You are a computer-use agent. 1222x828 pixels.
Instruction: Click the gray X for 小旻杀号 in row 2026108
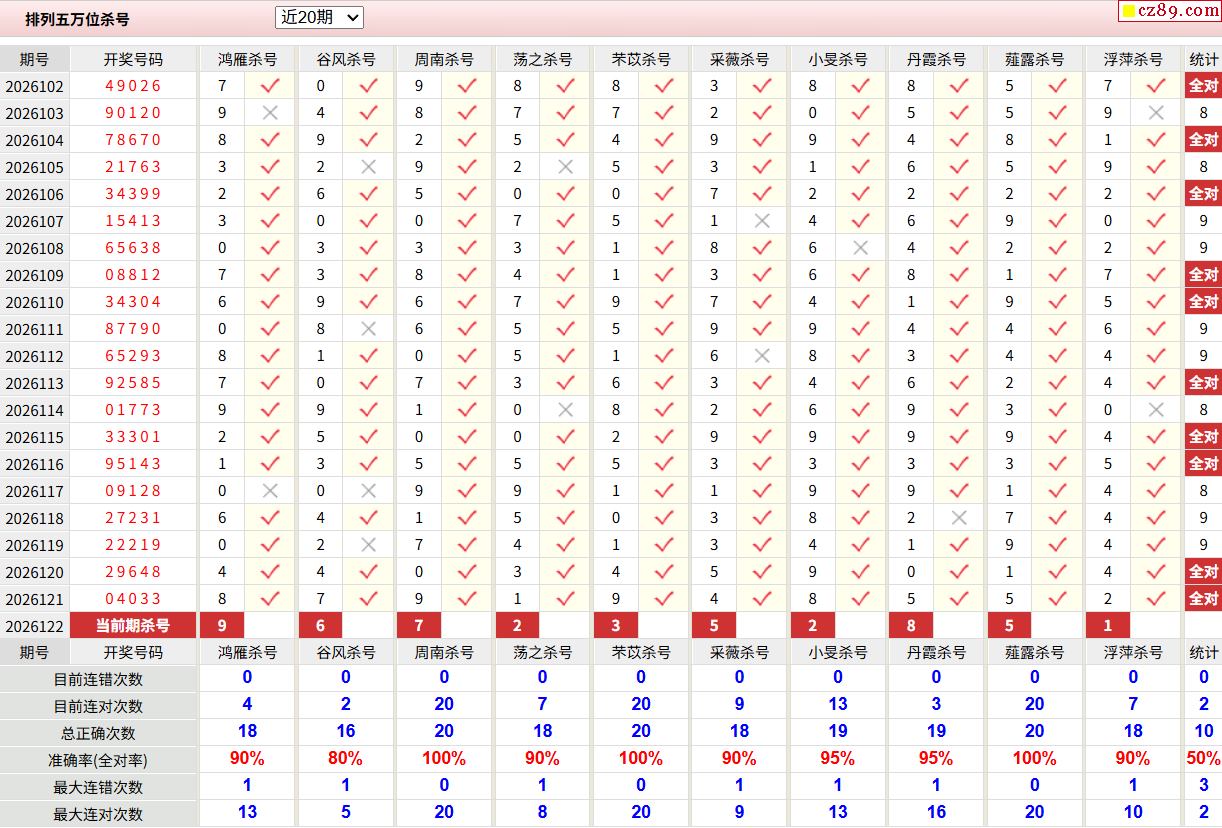[860, 248]
